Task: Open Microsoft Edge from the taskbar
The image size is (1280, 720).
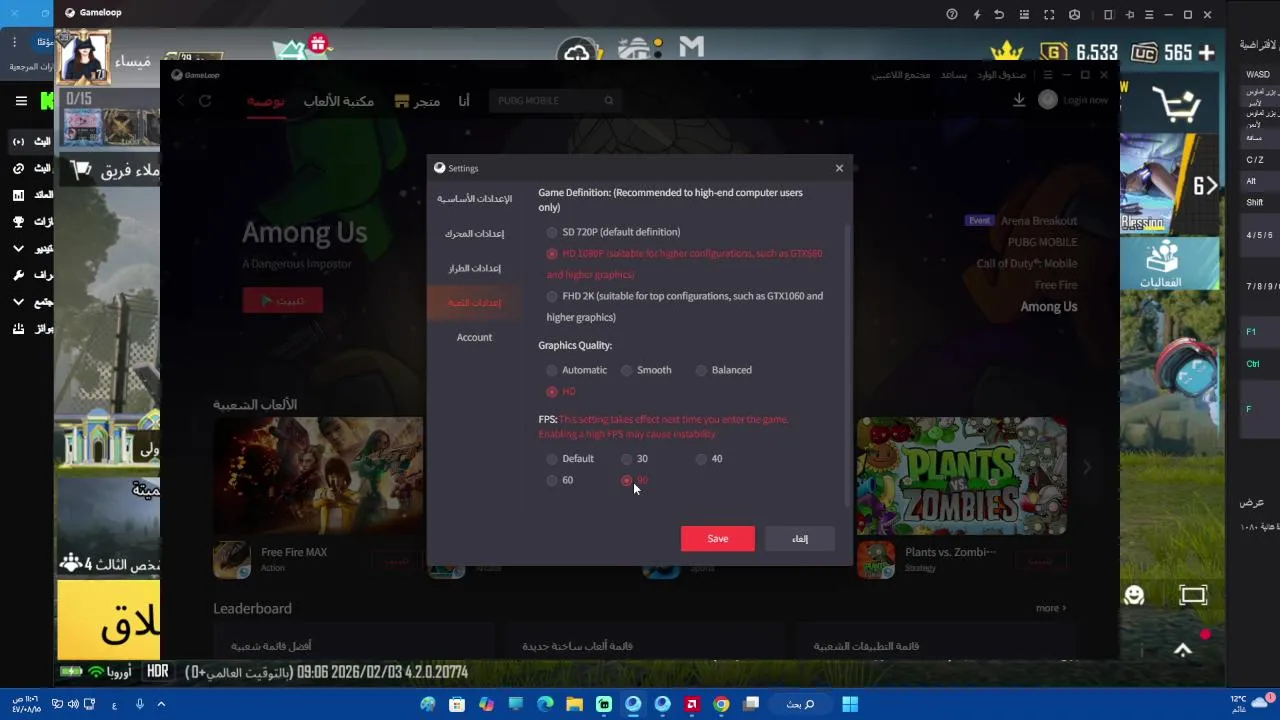Action: (545, 704)
